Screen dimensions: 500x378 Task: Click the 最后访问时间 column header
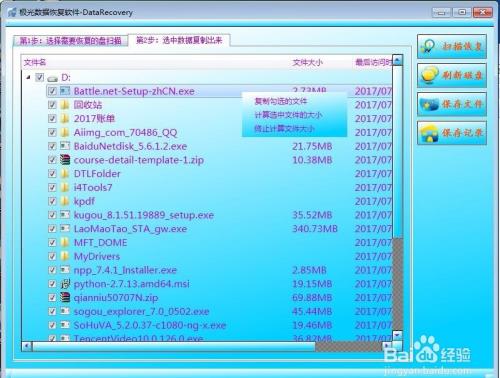373,62
